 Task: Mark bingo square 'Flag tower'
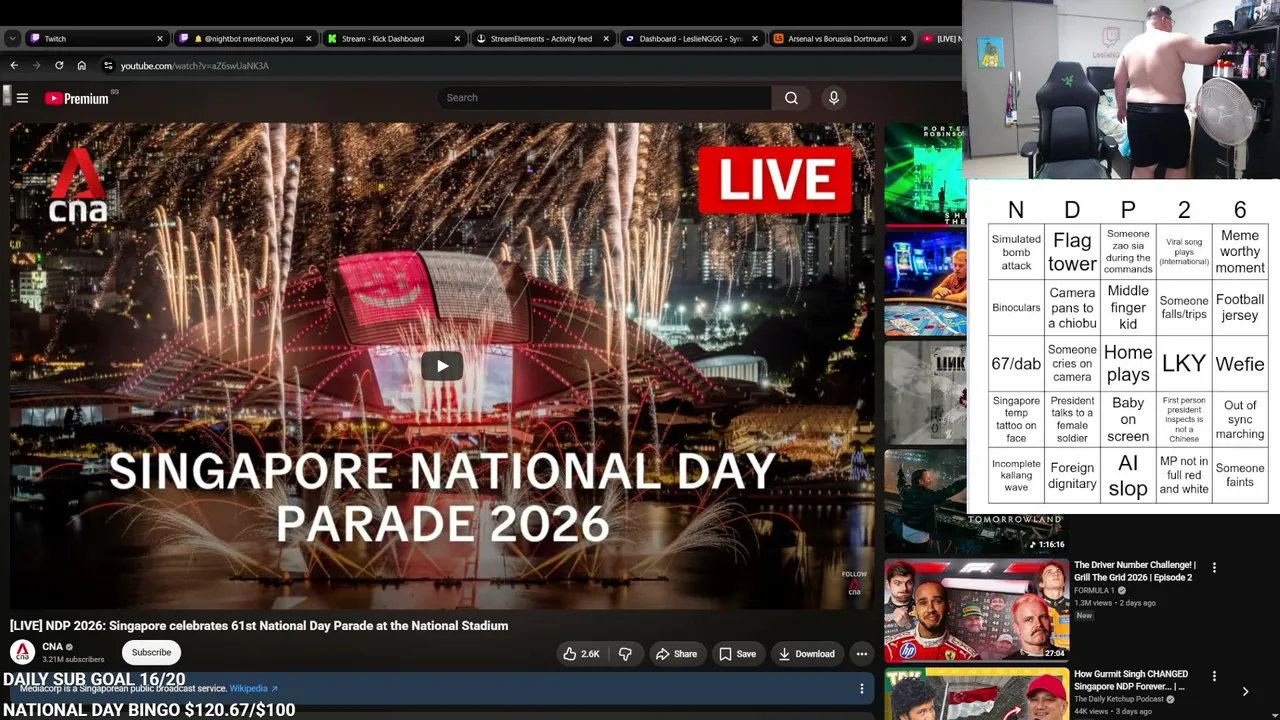click(x=1072, y=252)
